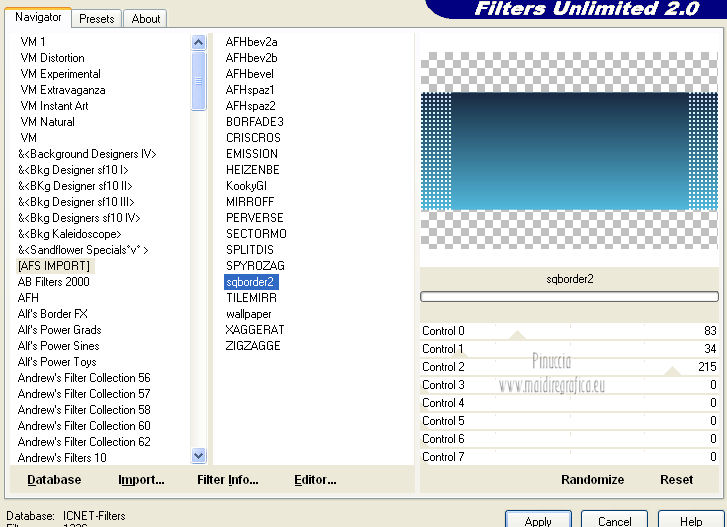Open the Presets tab
Screen dimensions: 727x527
click(96, 19)
